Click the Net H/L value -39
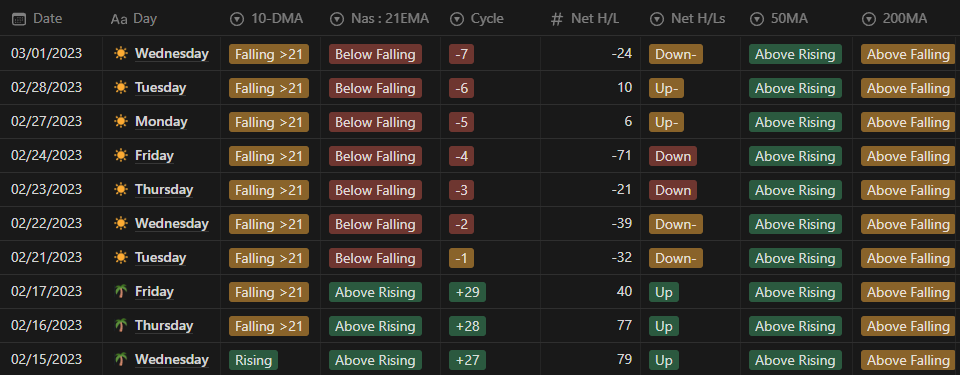This screenshot has height=375, width=960. [621, 224]
